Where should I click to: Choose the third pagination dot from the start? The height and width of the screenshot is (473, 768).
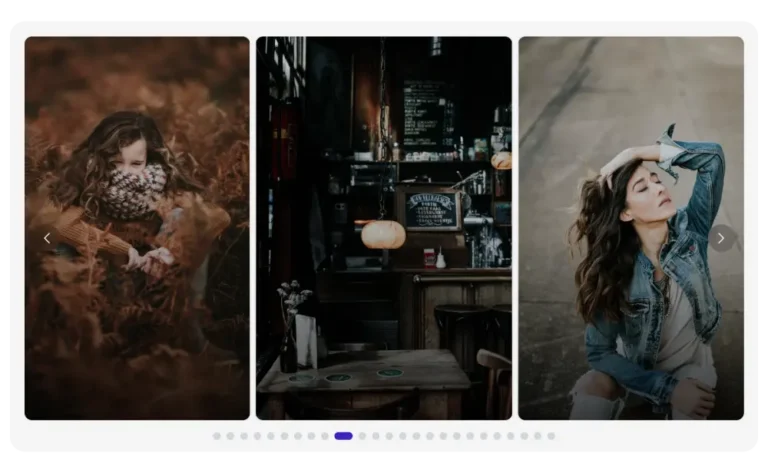[244, 436]
